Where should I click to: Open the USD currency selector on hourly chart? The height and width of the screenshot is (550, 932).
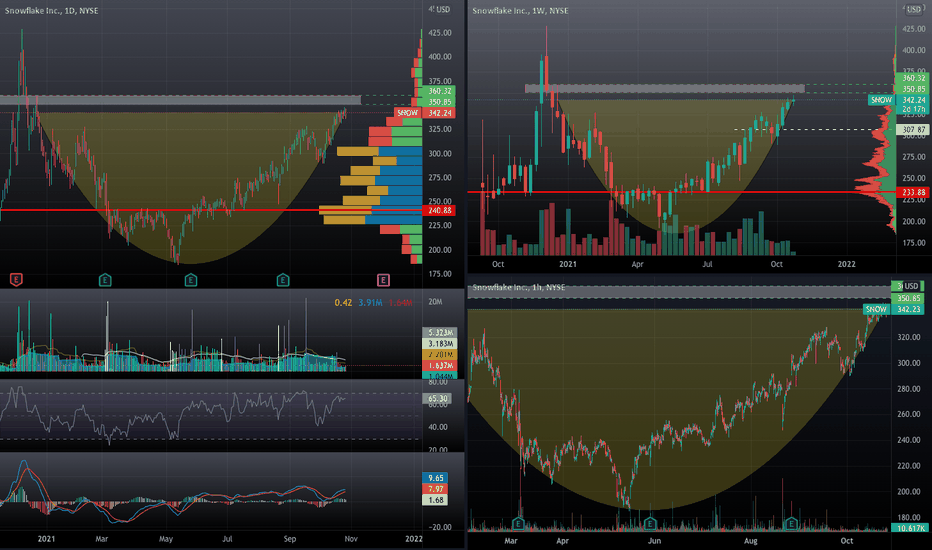pos(911,287)
